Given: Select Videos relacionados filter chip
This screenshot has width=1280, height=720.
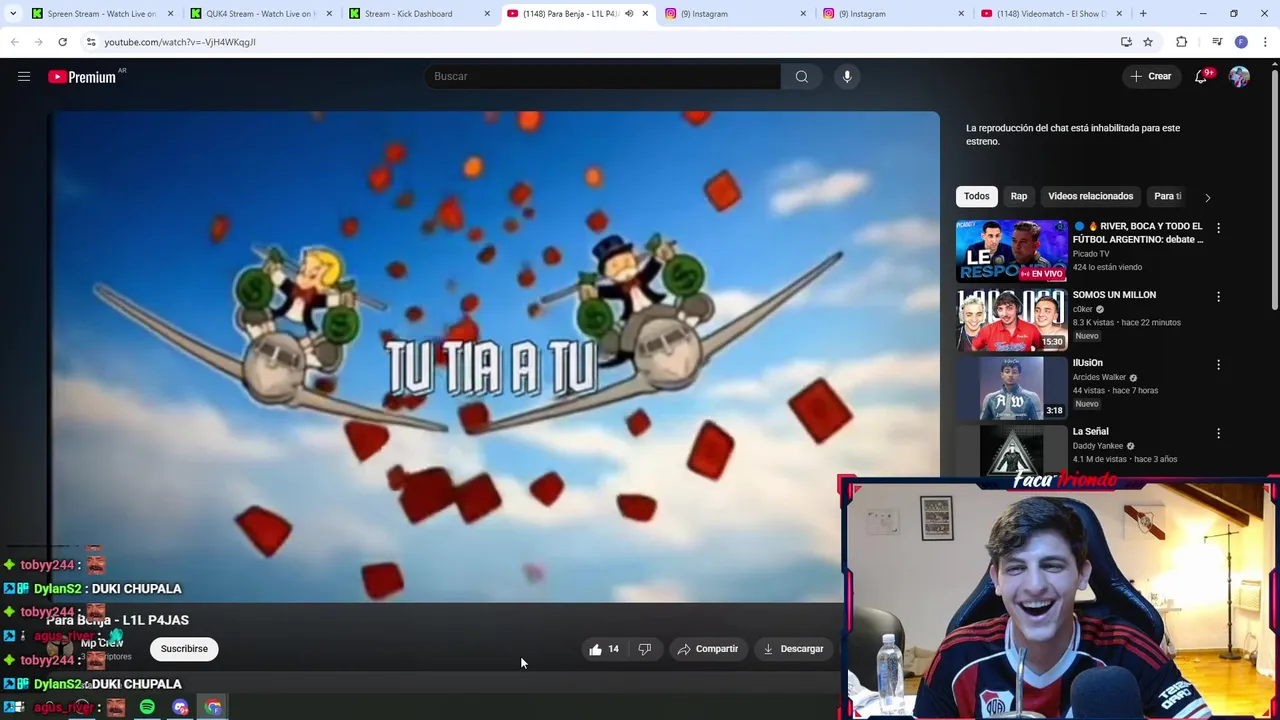Looking at the screenshot, I should pos(1090,196).
